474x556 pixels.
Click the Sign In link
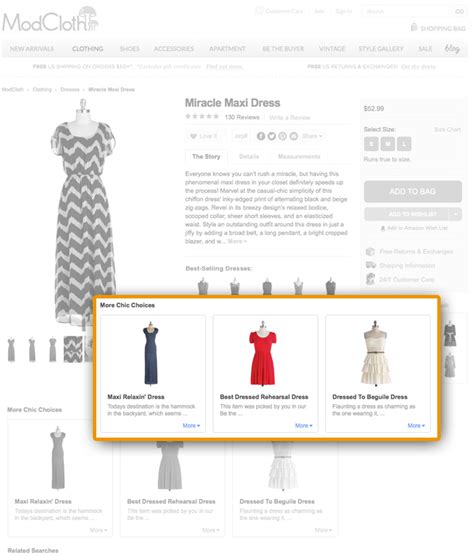(x=344, y=11)
